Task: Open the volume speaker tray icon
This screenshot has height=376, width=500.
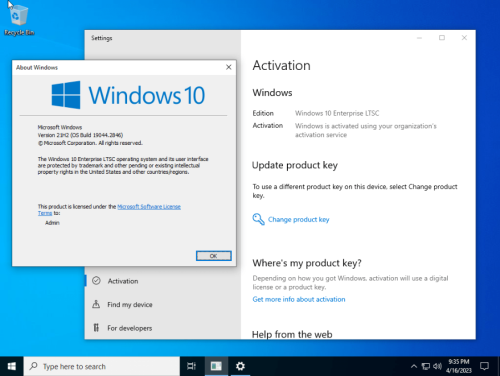Action: 437,366
